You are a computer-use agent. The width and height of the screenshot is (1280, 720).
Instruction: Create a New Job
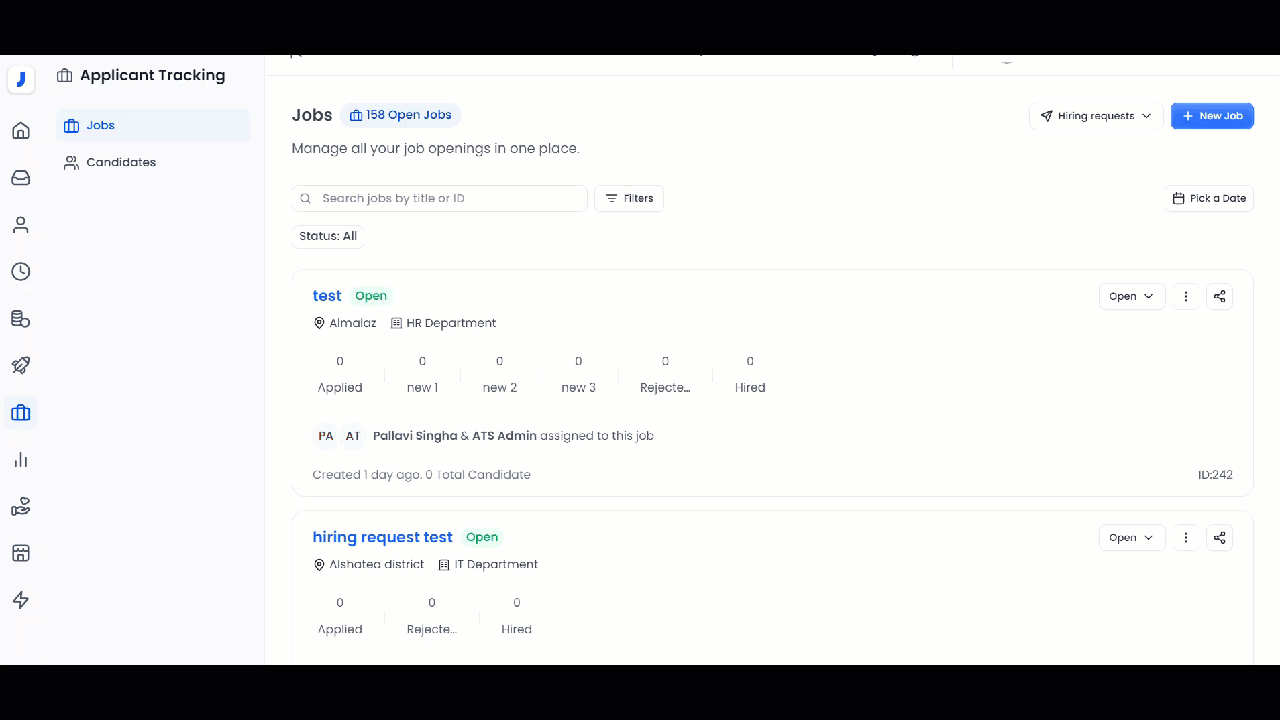pos(1212,115)
